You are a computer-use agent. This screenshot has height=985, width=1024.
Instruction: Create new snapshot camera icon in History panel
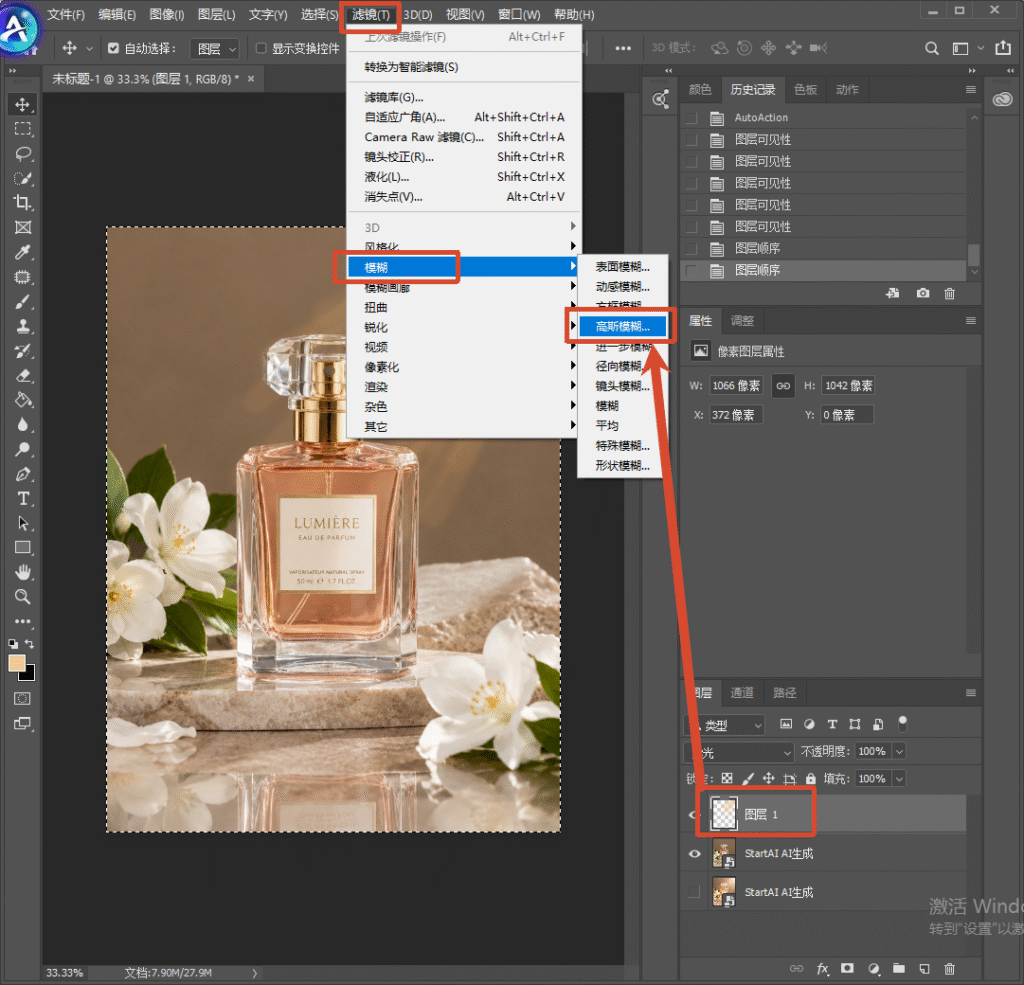[923, 293]
